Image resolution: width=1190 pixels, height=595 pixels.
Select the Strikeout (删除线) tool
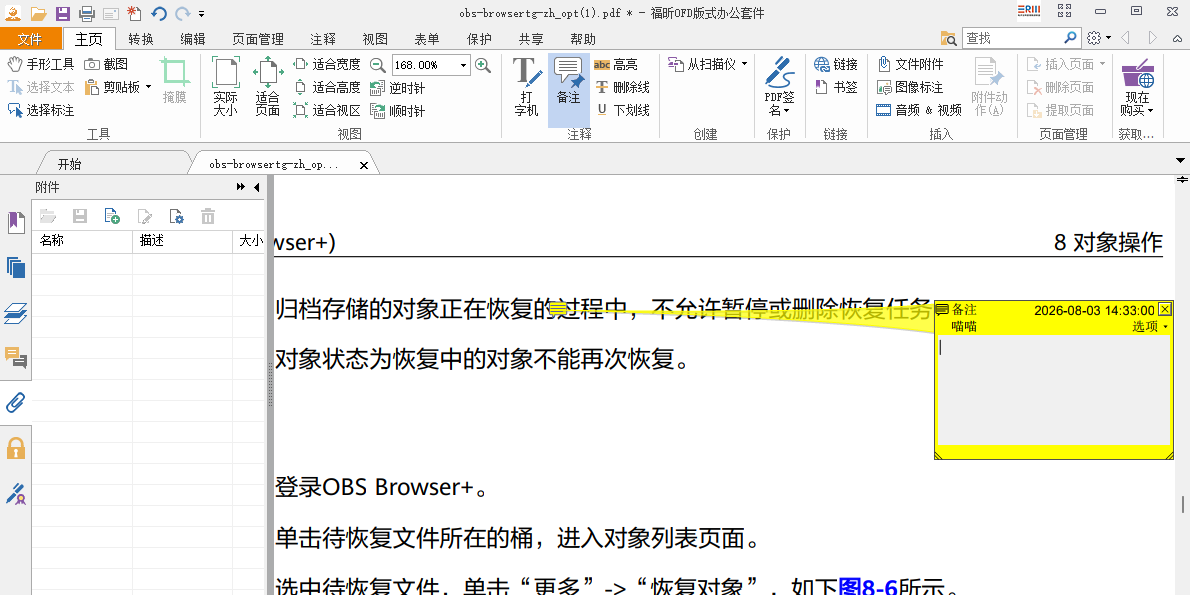[x=622, y=87]
